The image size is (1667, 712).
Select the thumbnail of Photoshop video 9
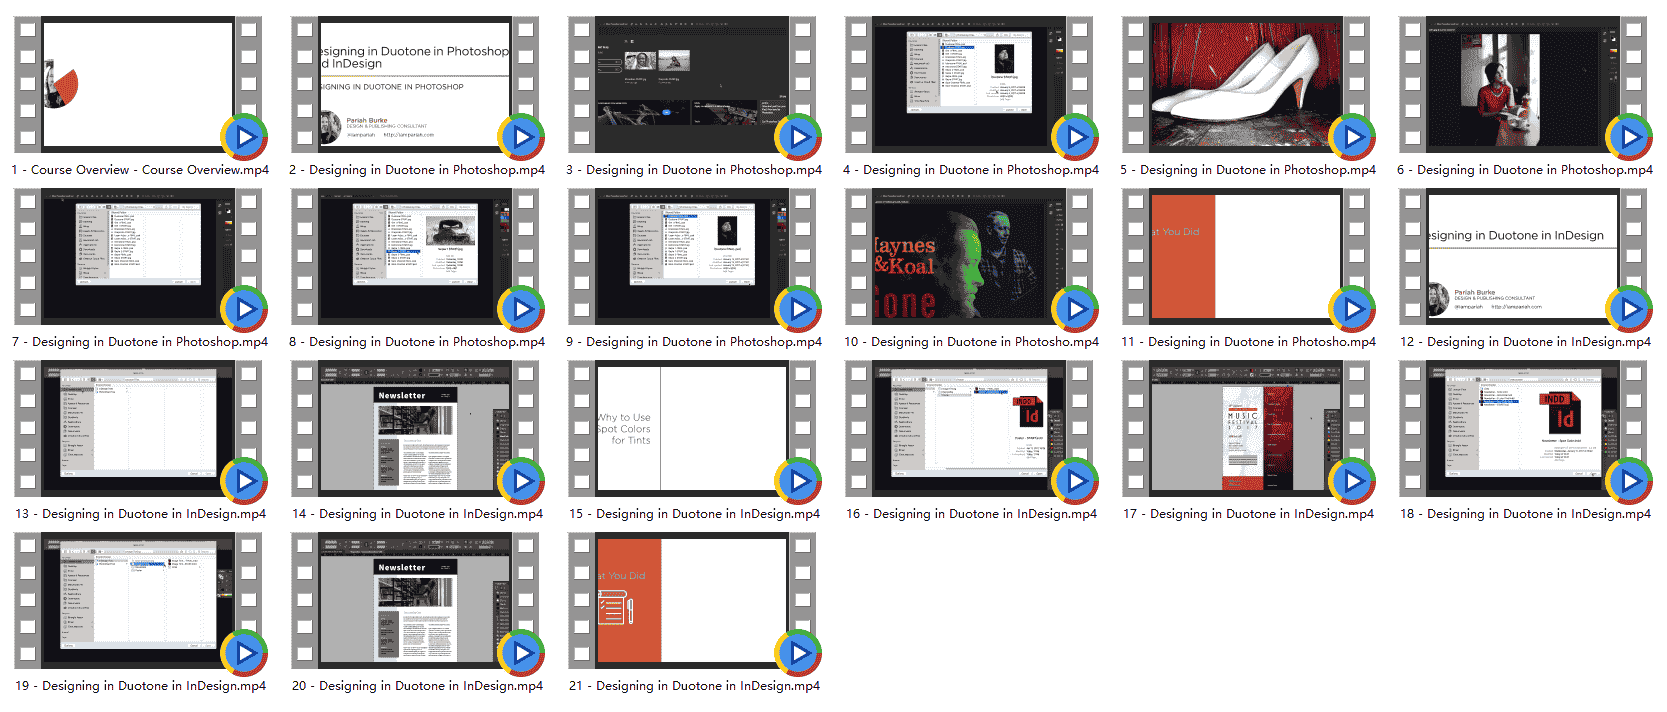692,256
